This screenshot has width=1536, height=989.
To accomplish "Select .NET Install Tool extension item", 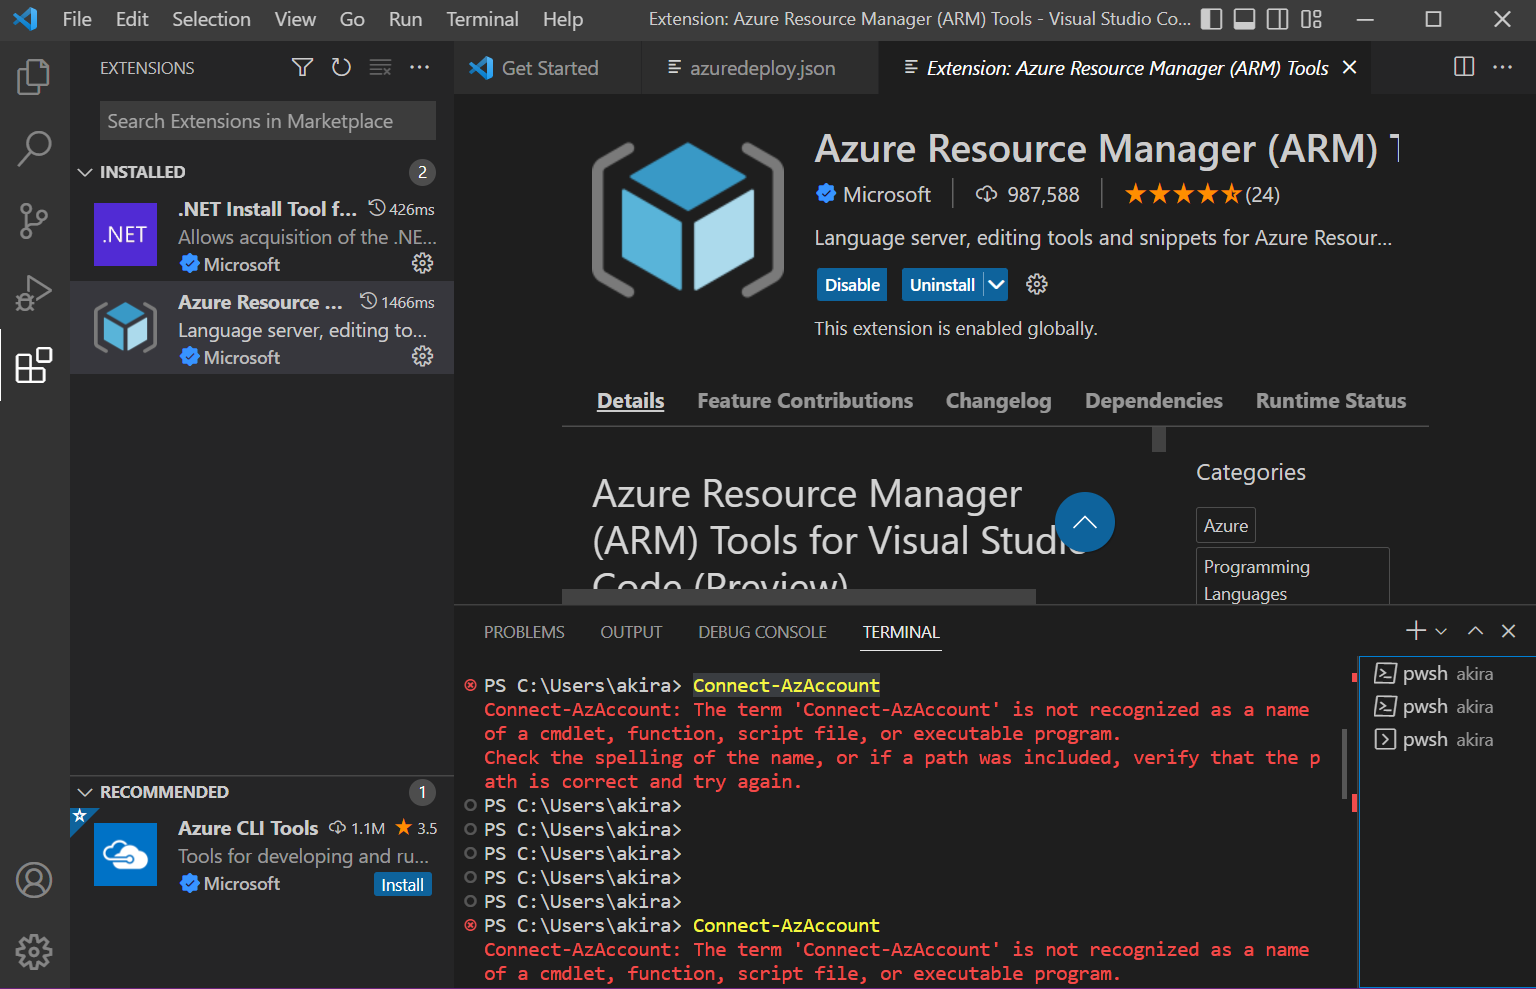I will click(x=262, y=235).
